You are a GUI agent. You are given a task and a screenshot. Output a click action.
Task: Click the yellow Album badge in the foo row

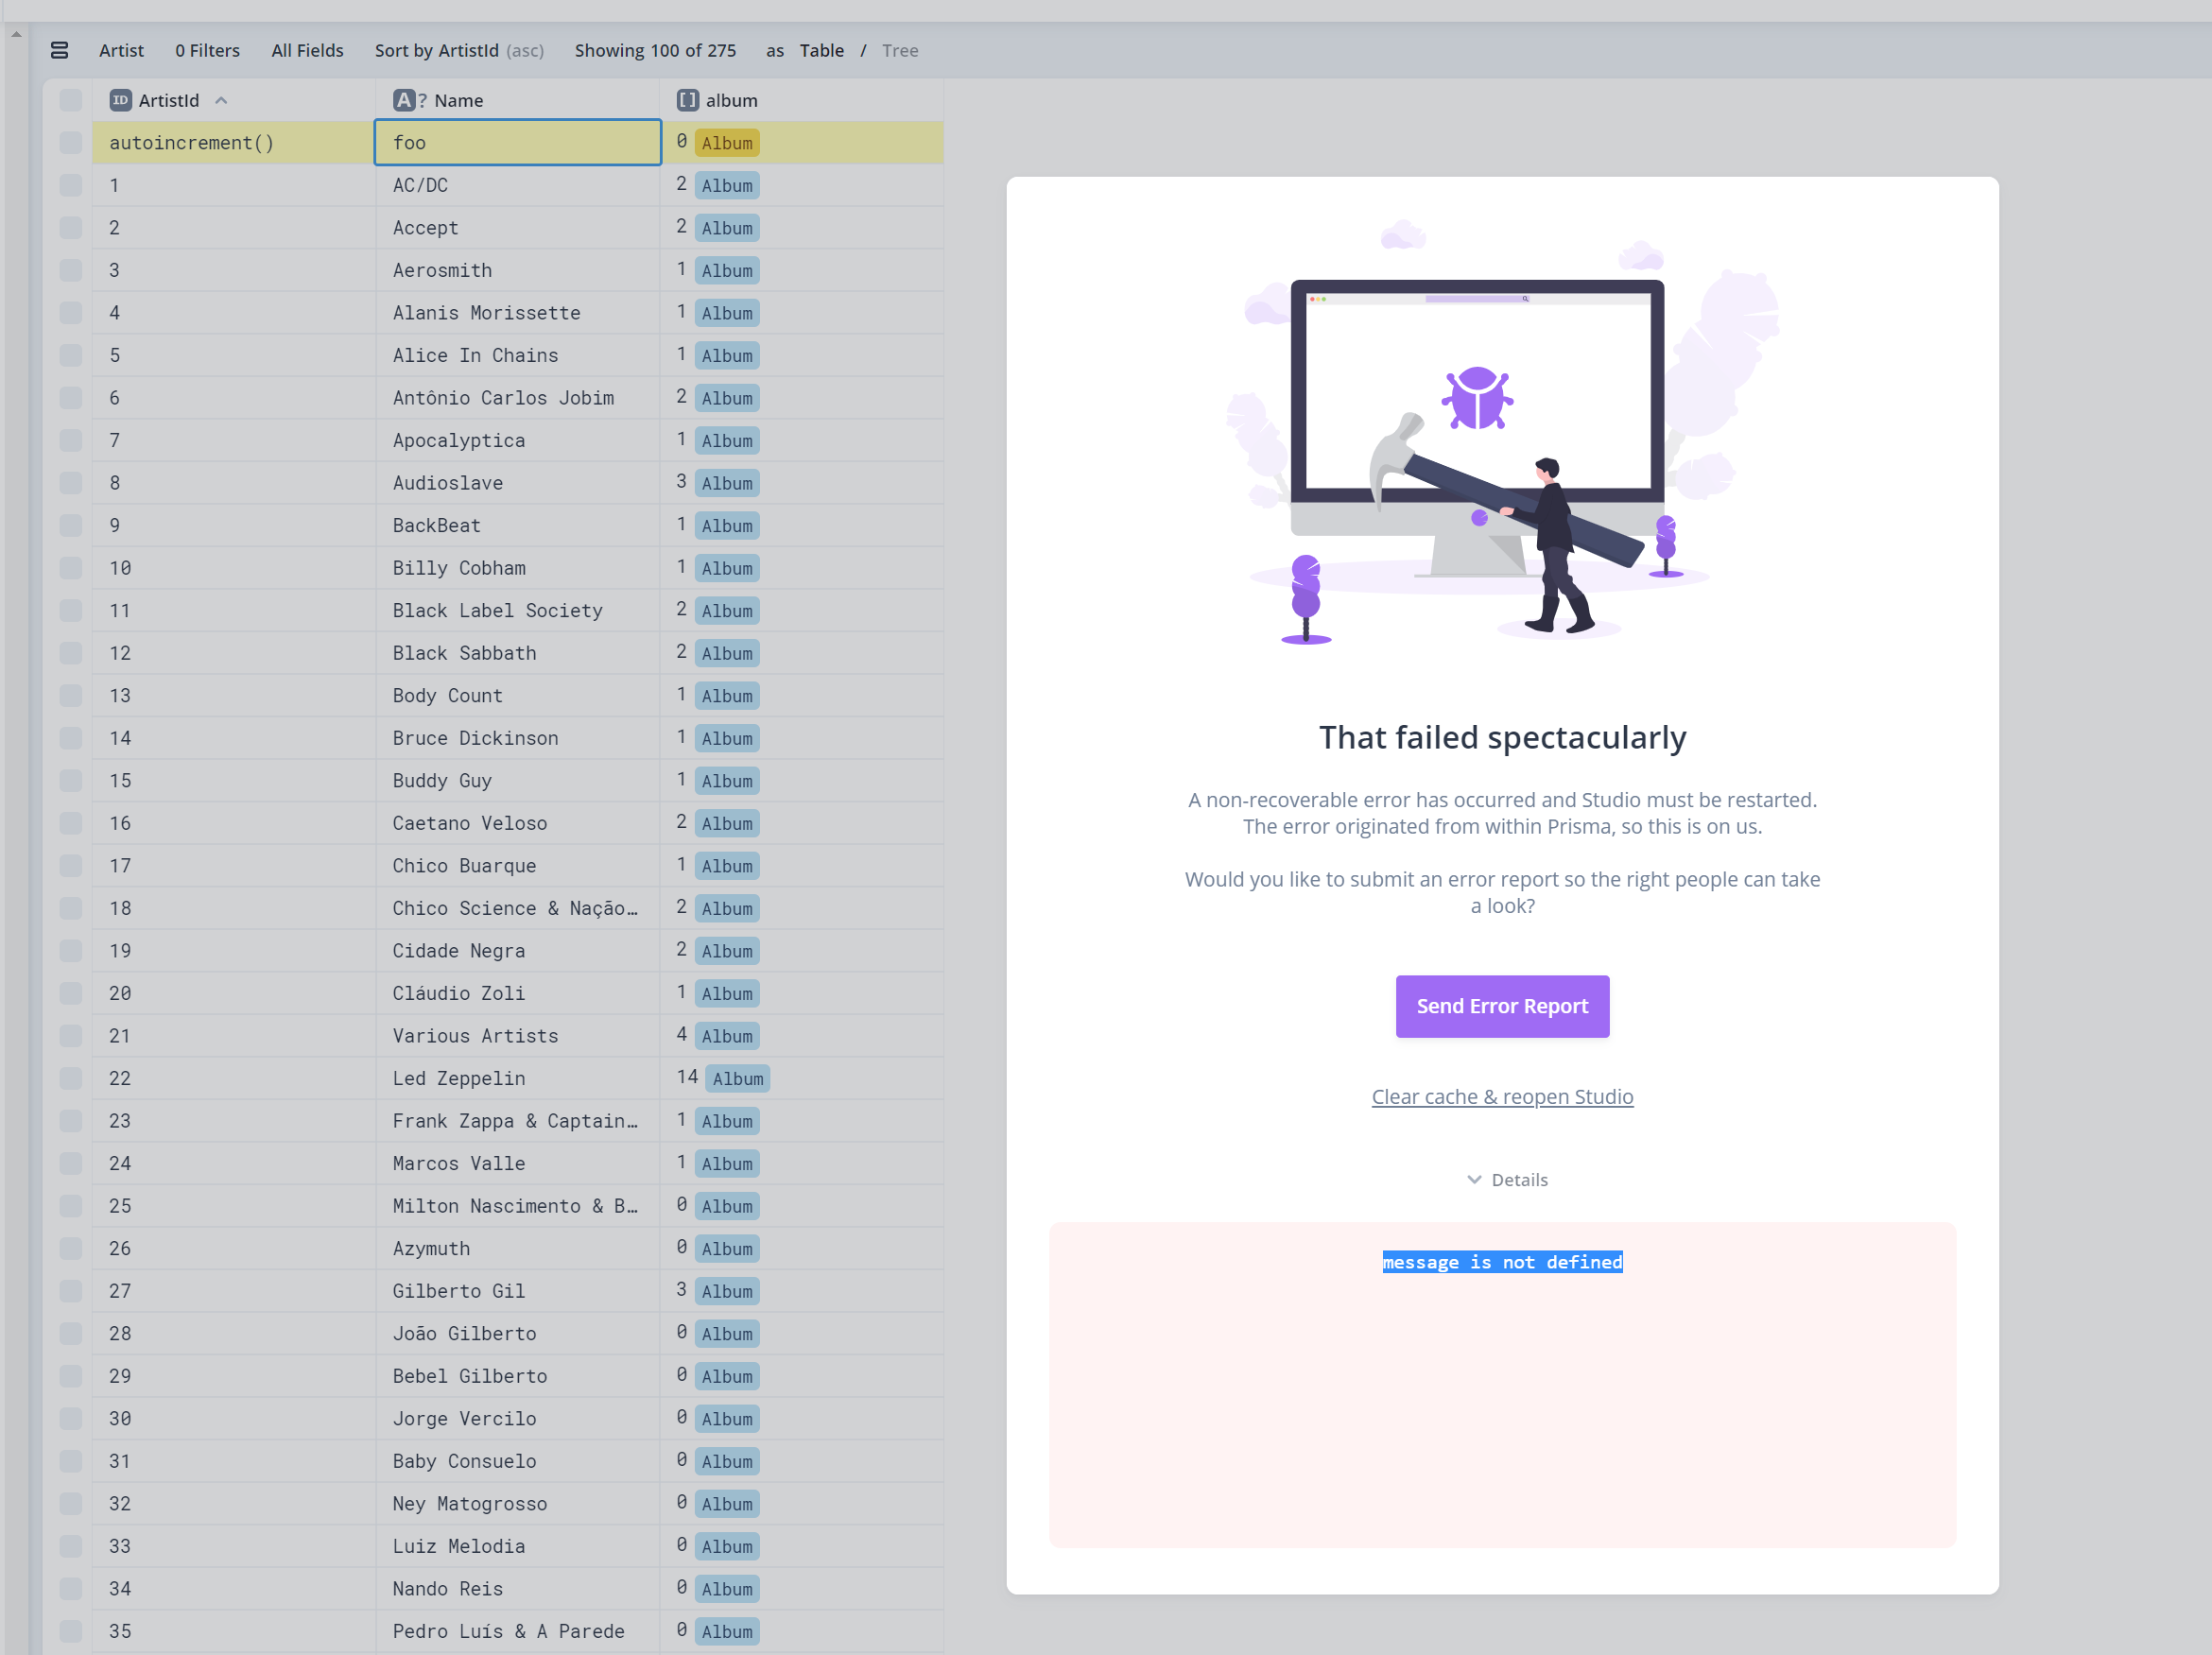(x=727, y=143)
